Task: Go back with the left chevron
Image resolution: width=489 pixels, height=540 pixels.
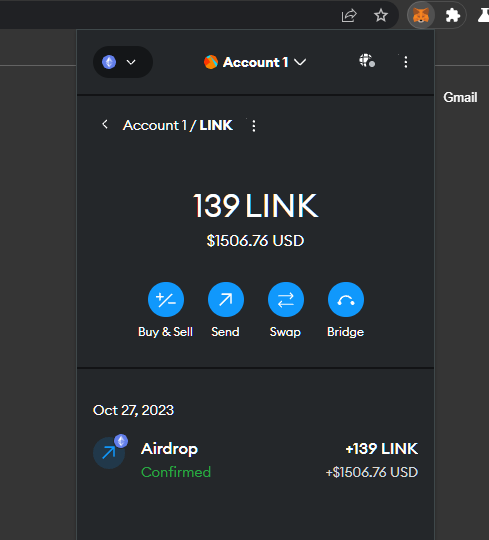Action: point(105,124)
